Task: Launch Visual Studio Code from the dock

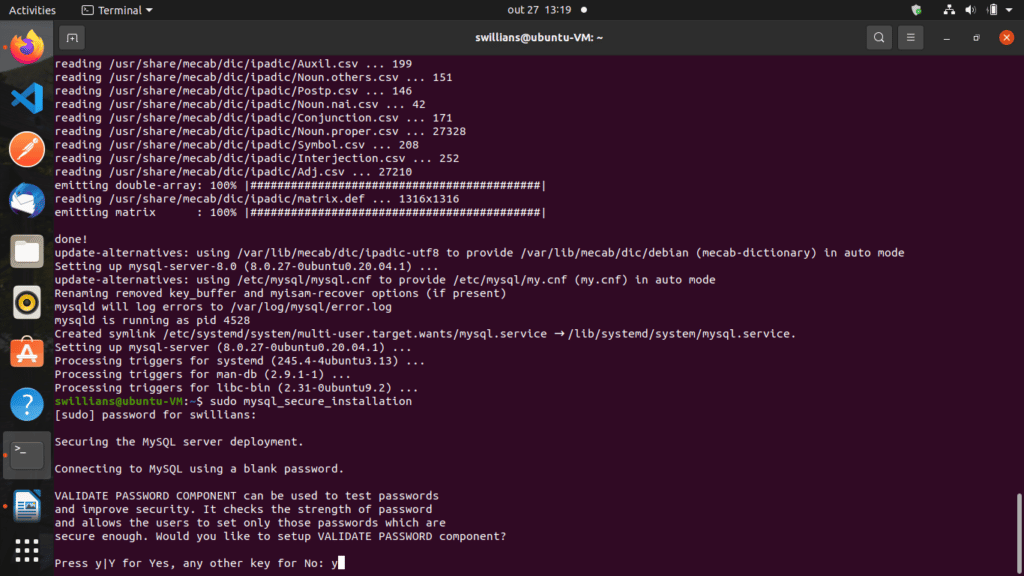Action: click(x=27, y=98)
